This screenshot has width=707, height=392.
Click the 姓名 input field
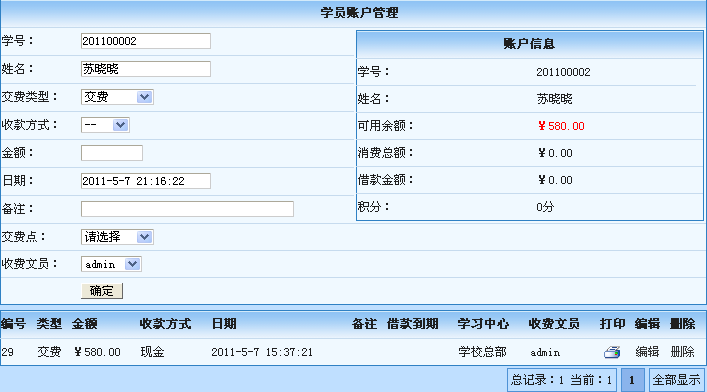(146, 69)
